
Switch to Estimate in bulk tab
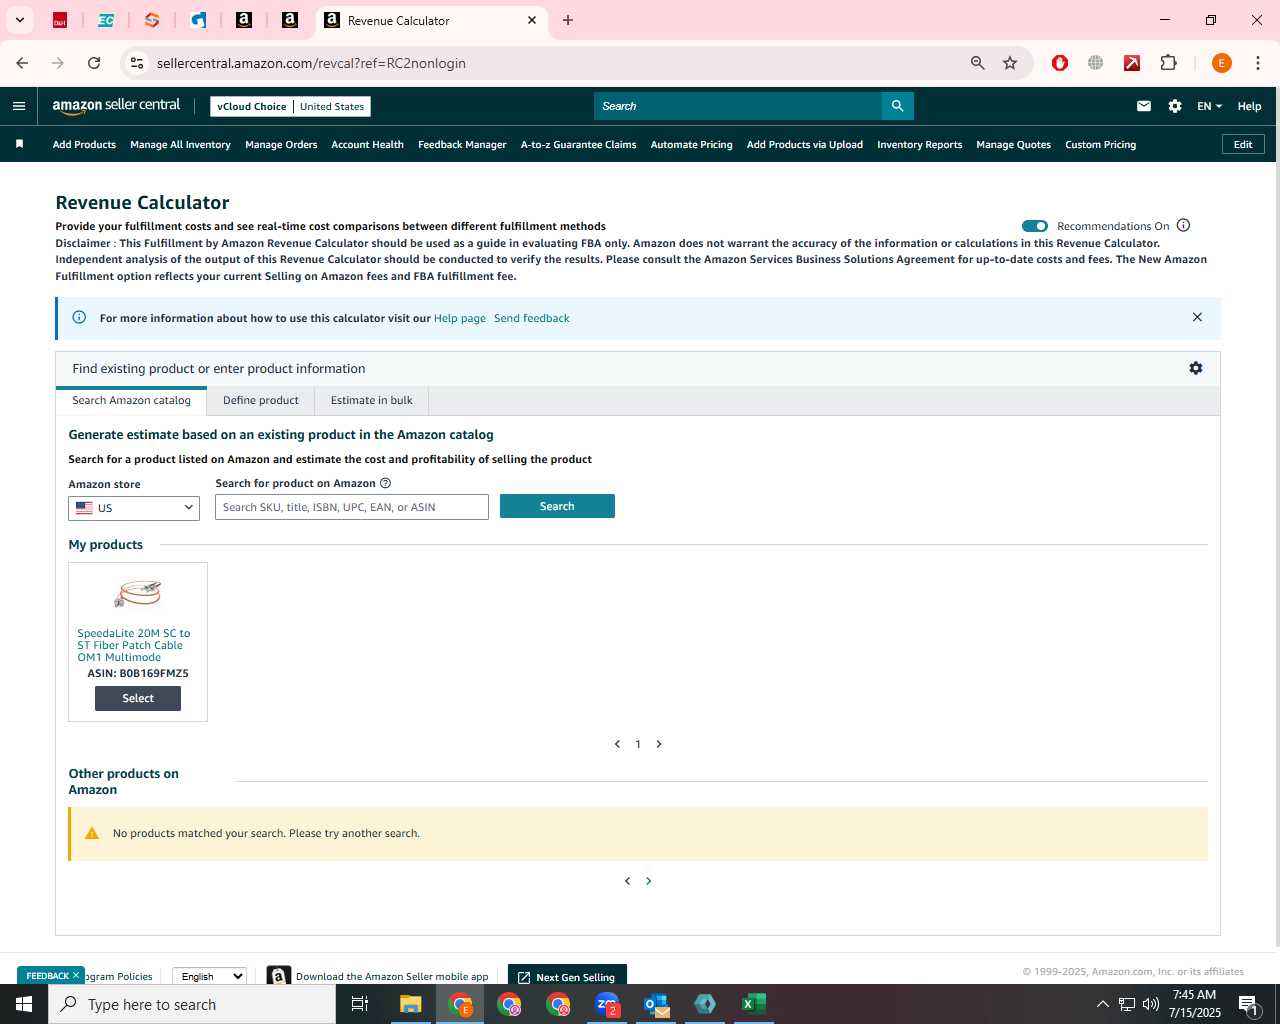pos(372,400)
